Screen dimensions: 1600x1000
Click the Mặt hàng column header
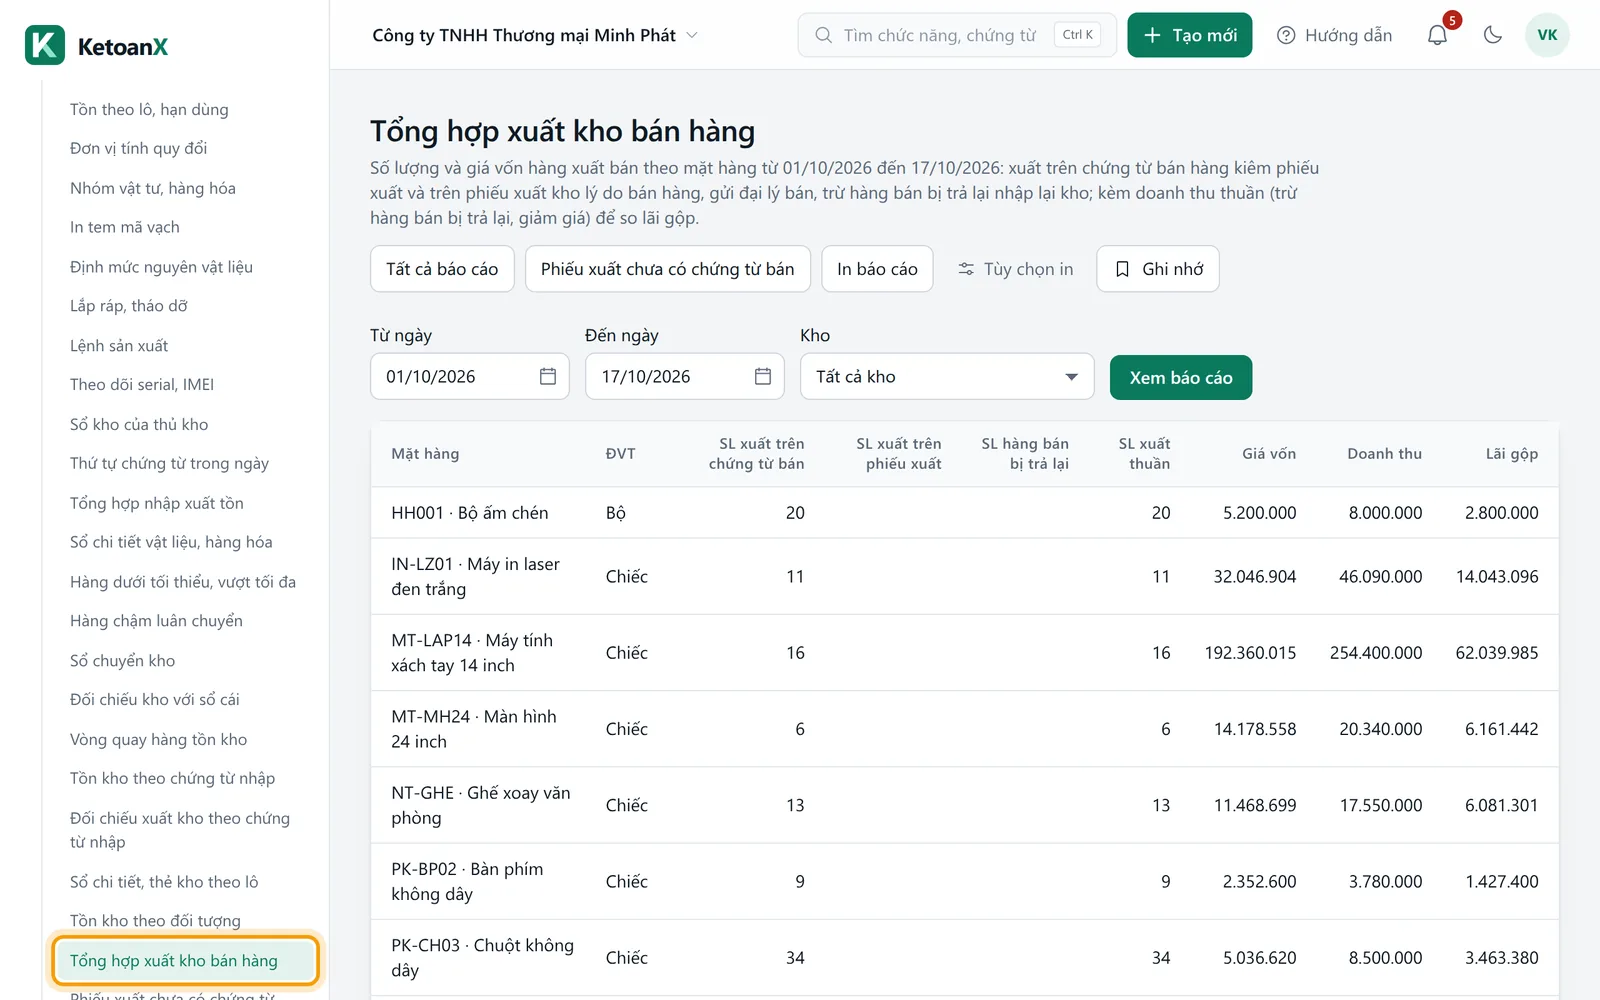point(425,454)
